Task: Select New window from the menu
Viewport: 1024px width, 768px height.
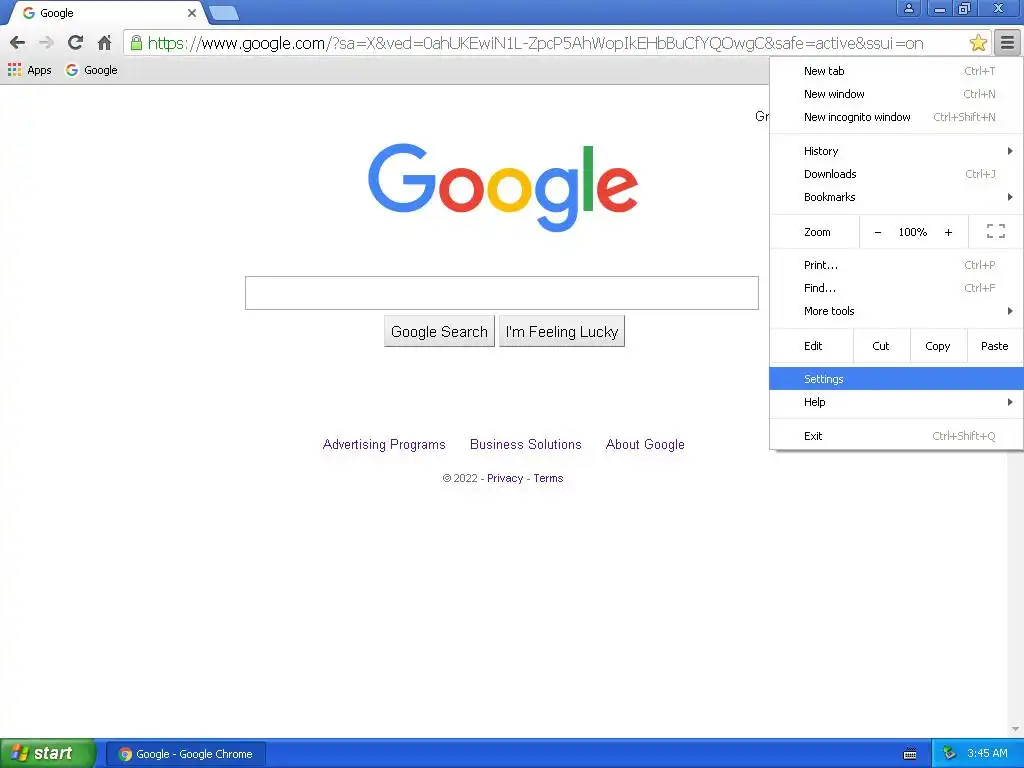Action: (x=896, y=94)
